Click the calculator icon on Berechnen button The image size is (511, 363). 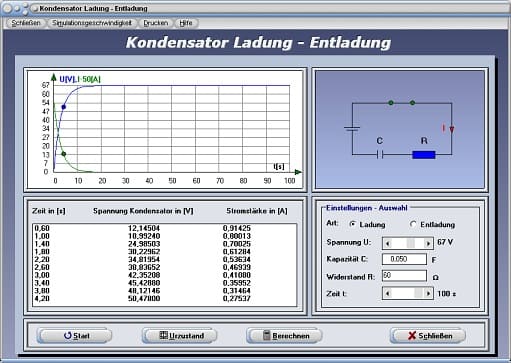coord(266,335)
